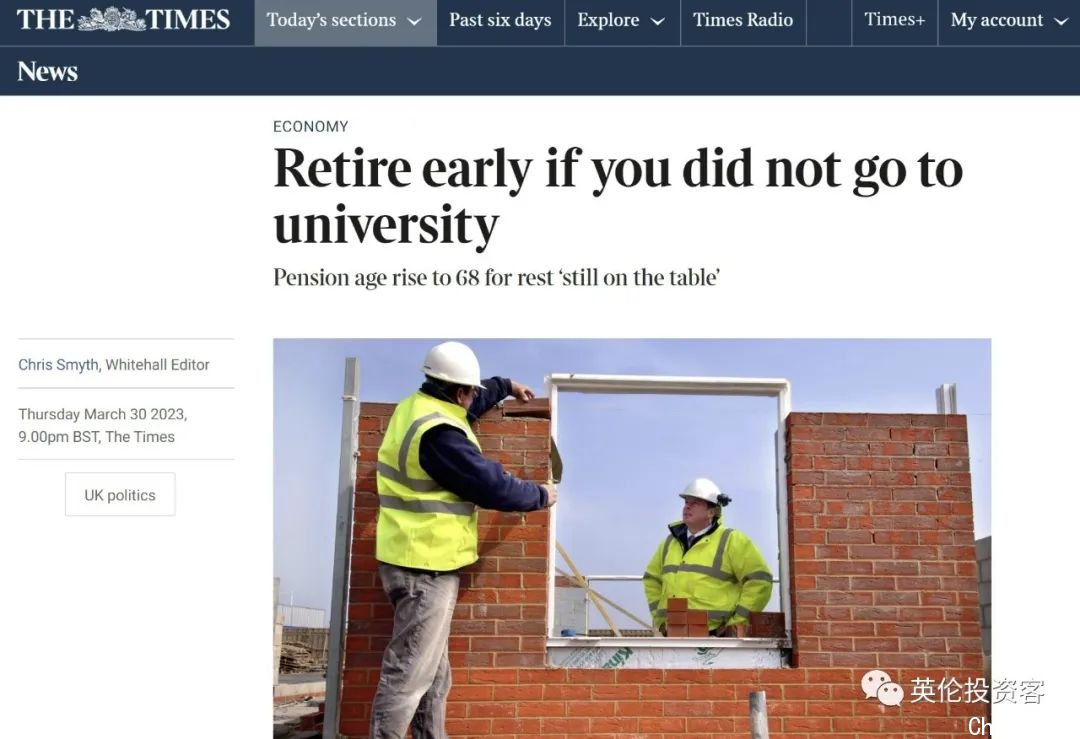Click THE TIMES masthead text
This screenshot has height=739, width=1080.
(123, 19)
